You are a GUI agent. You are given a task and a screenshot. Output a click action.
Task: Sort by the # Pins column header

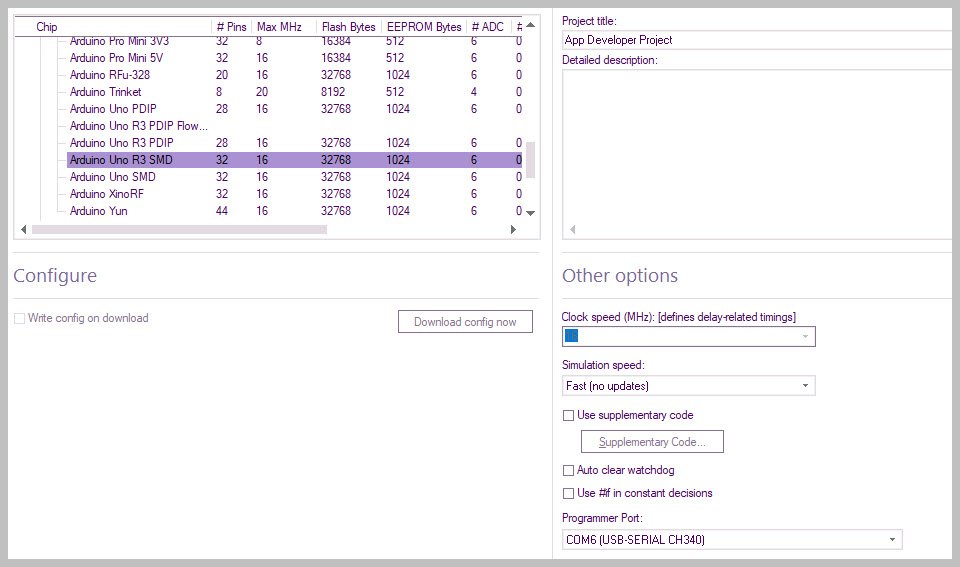coord(231,27)
